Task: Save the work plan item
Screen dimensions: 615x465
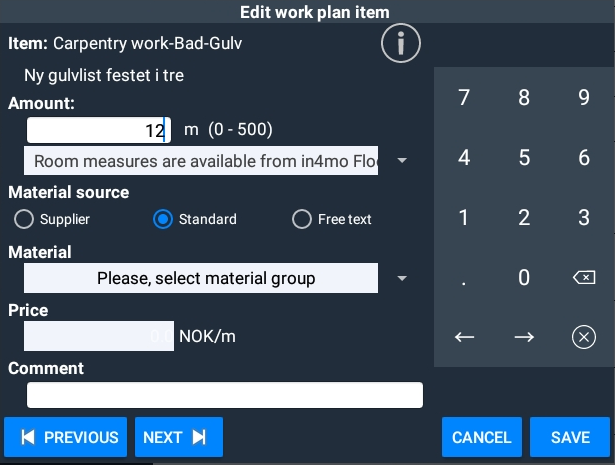Action: pos(570,437)
